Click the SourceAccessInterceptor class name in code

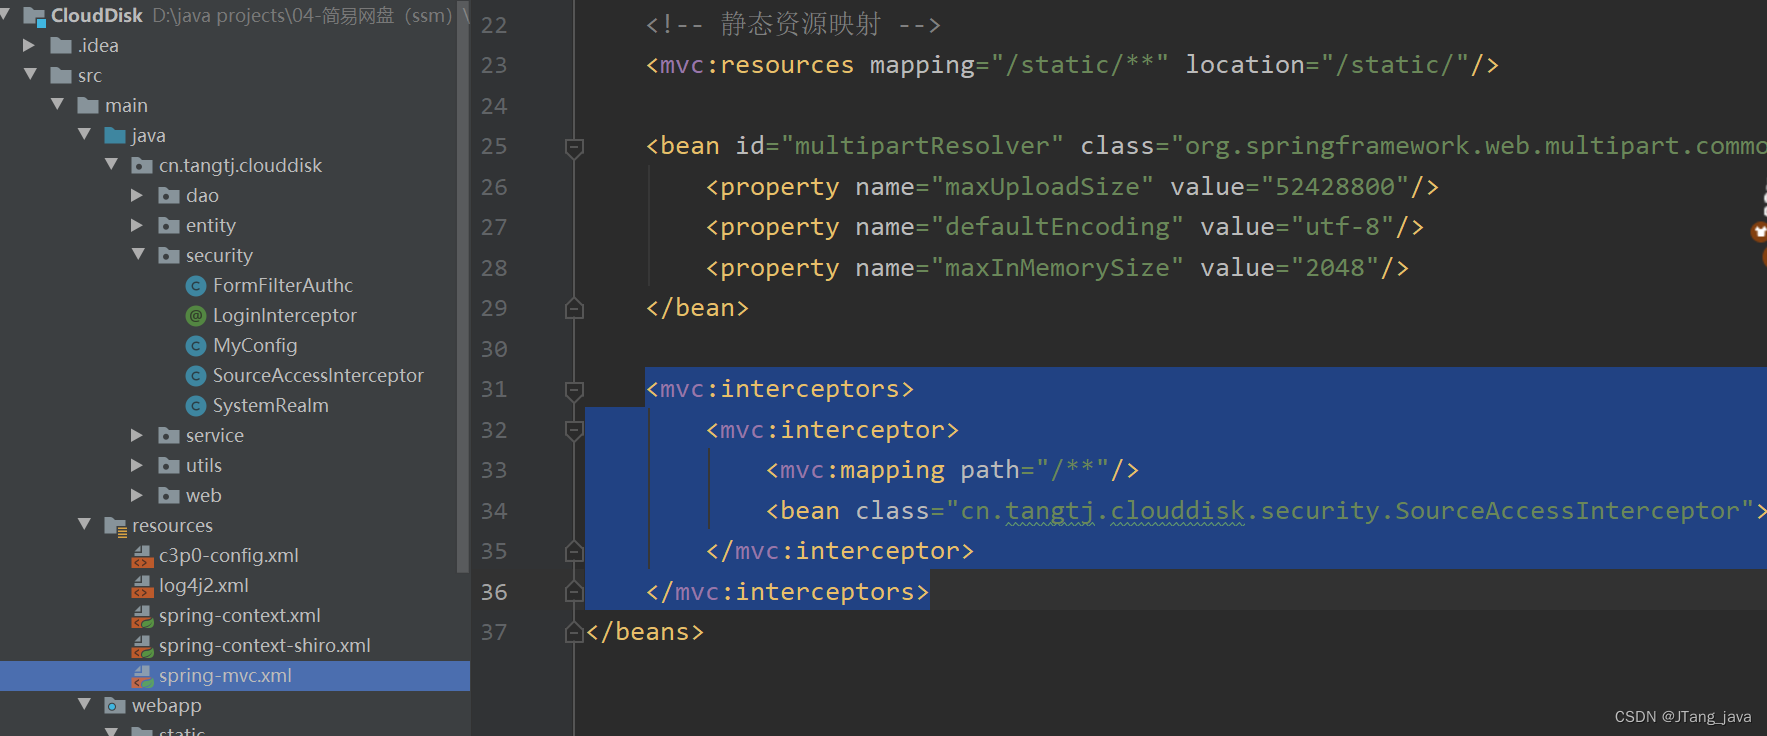click(x=1567, y=511)
